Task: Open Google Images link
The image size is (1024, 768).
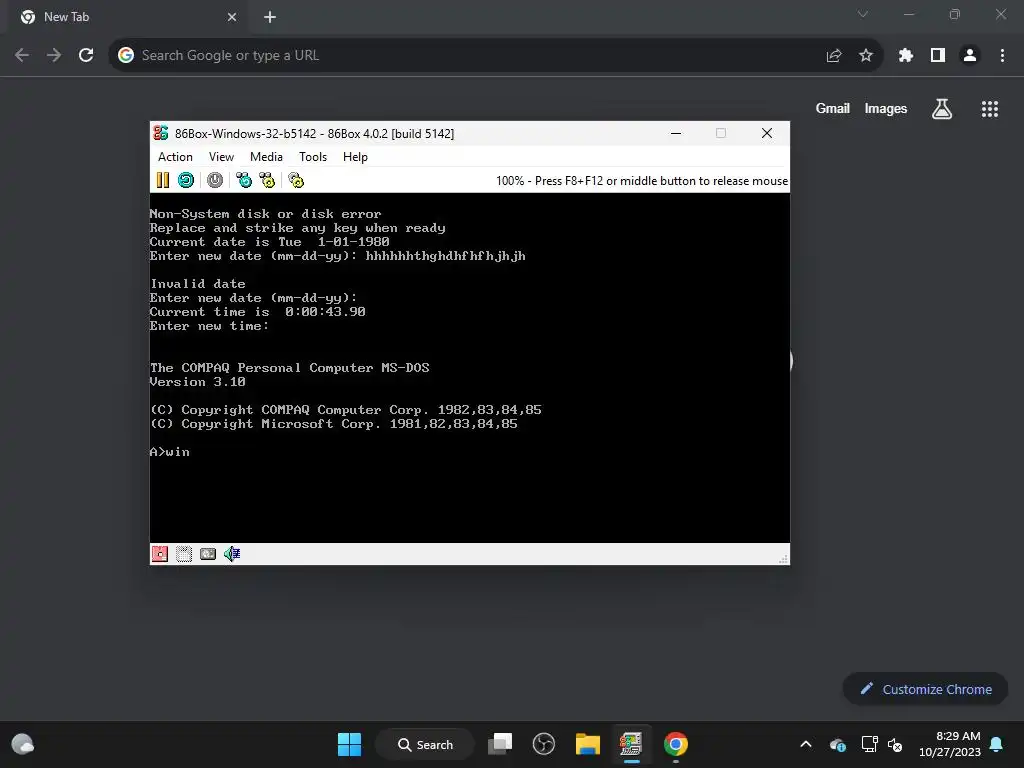Action: [x=886, y=108]
